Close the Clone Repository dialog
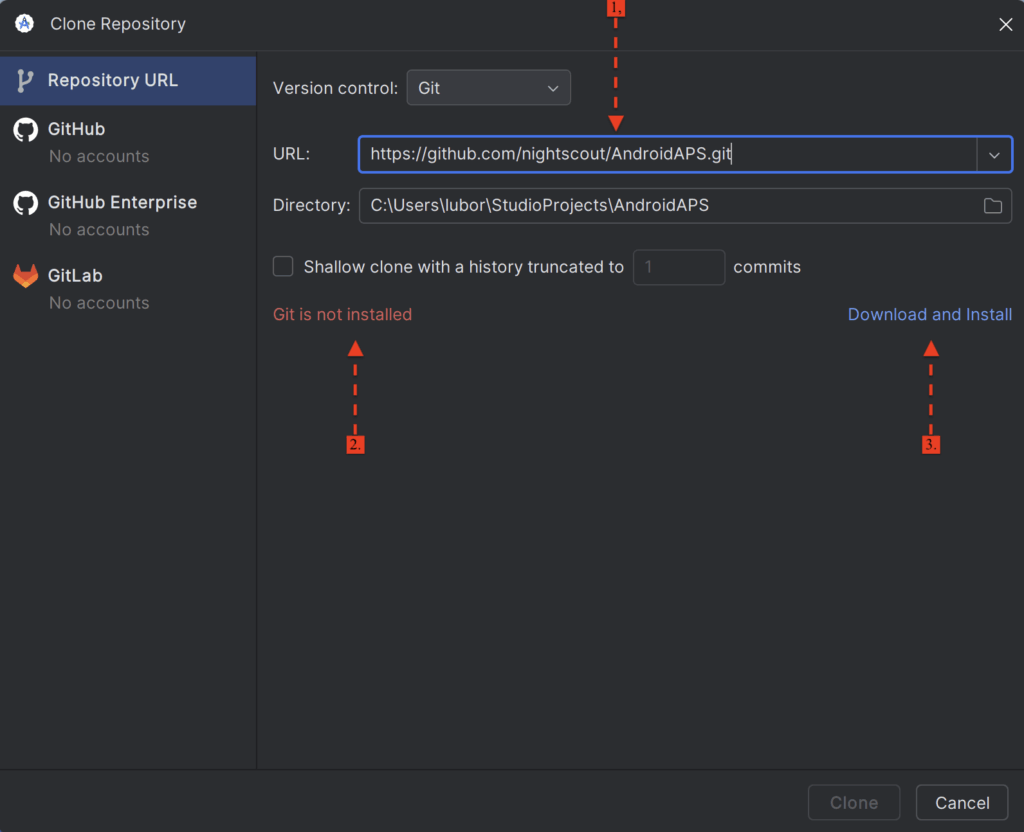Image resolution: width=1024 pixels, height=832 pixels. tap(1005, 25)
